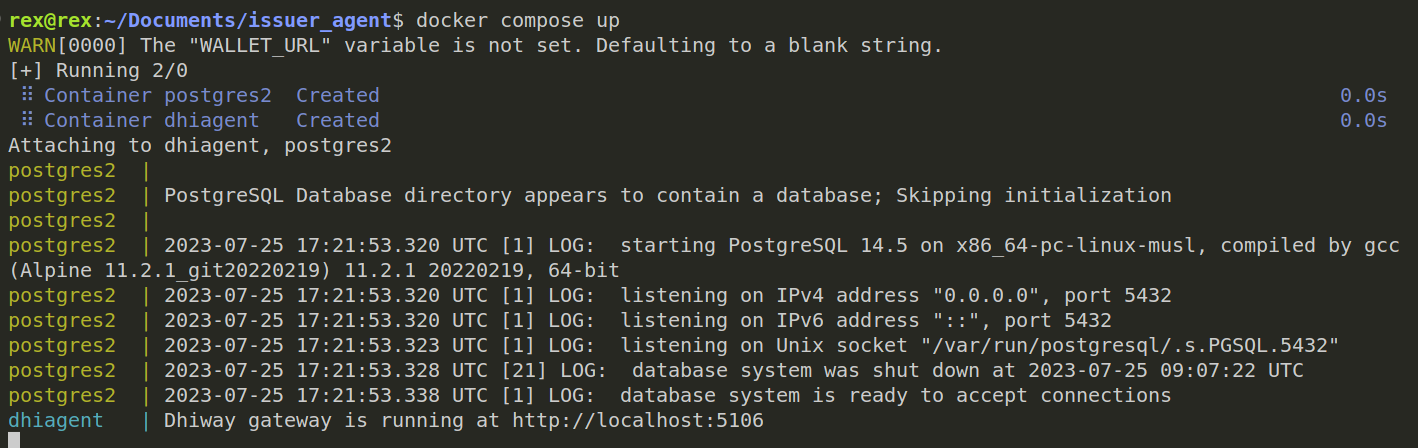This screenshot has width=1418, height=448.
Task: Click the "[+] Running 2/0" status line
Action: (x=98, y=71)
